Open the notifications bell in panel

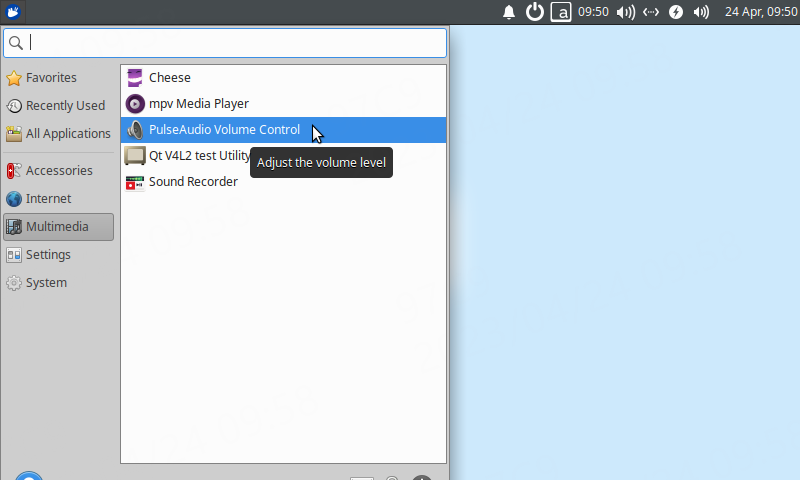click(509, 12)
